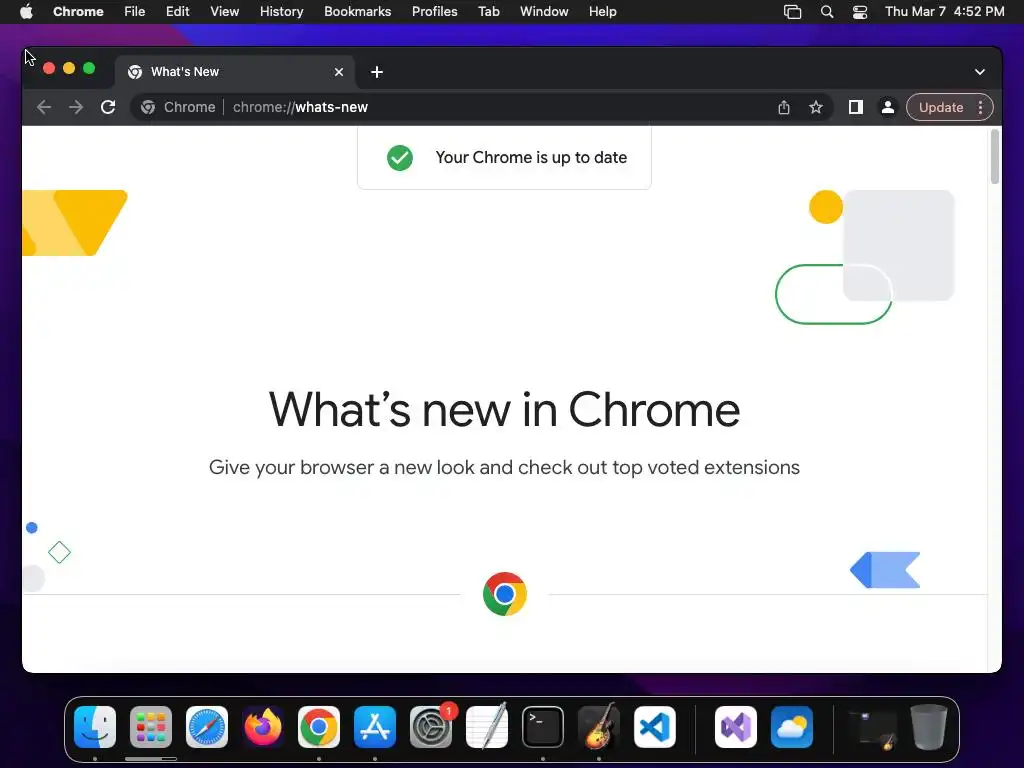Open the View menu

point(224,12)
